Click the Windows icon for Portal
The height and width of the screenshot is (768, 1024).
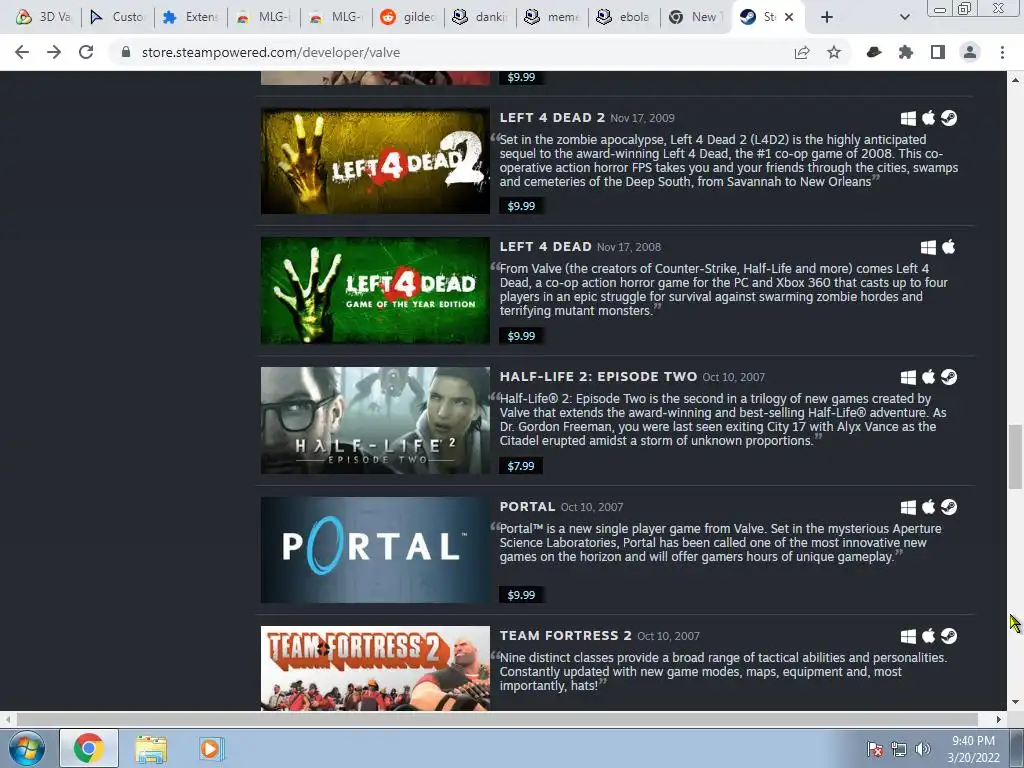tap(908, 507)
